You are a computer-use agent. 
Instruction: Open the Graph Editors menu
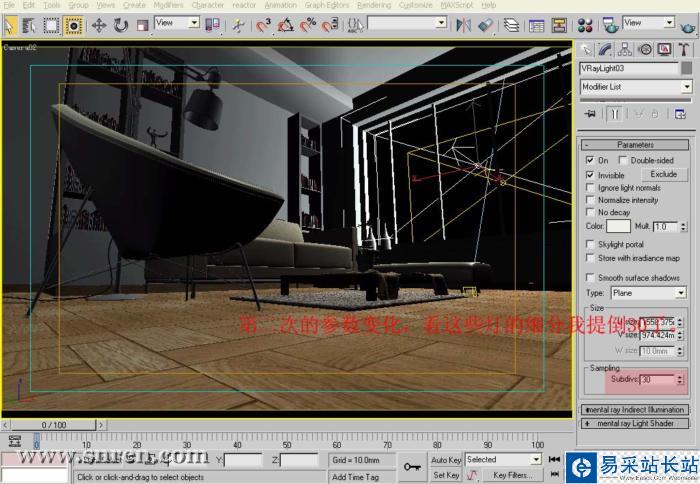327,5
